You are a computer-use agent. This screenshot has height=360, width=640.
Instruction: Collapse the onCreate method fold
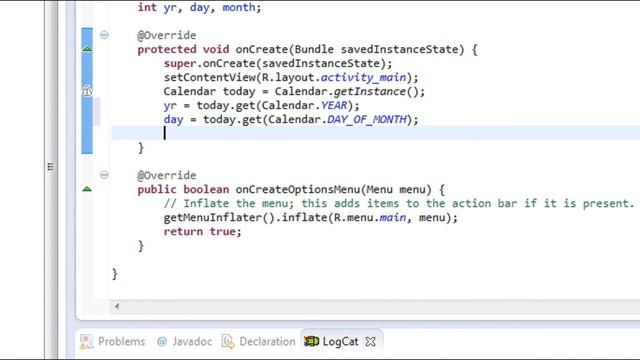coord(104,35)
